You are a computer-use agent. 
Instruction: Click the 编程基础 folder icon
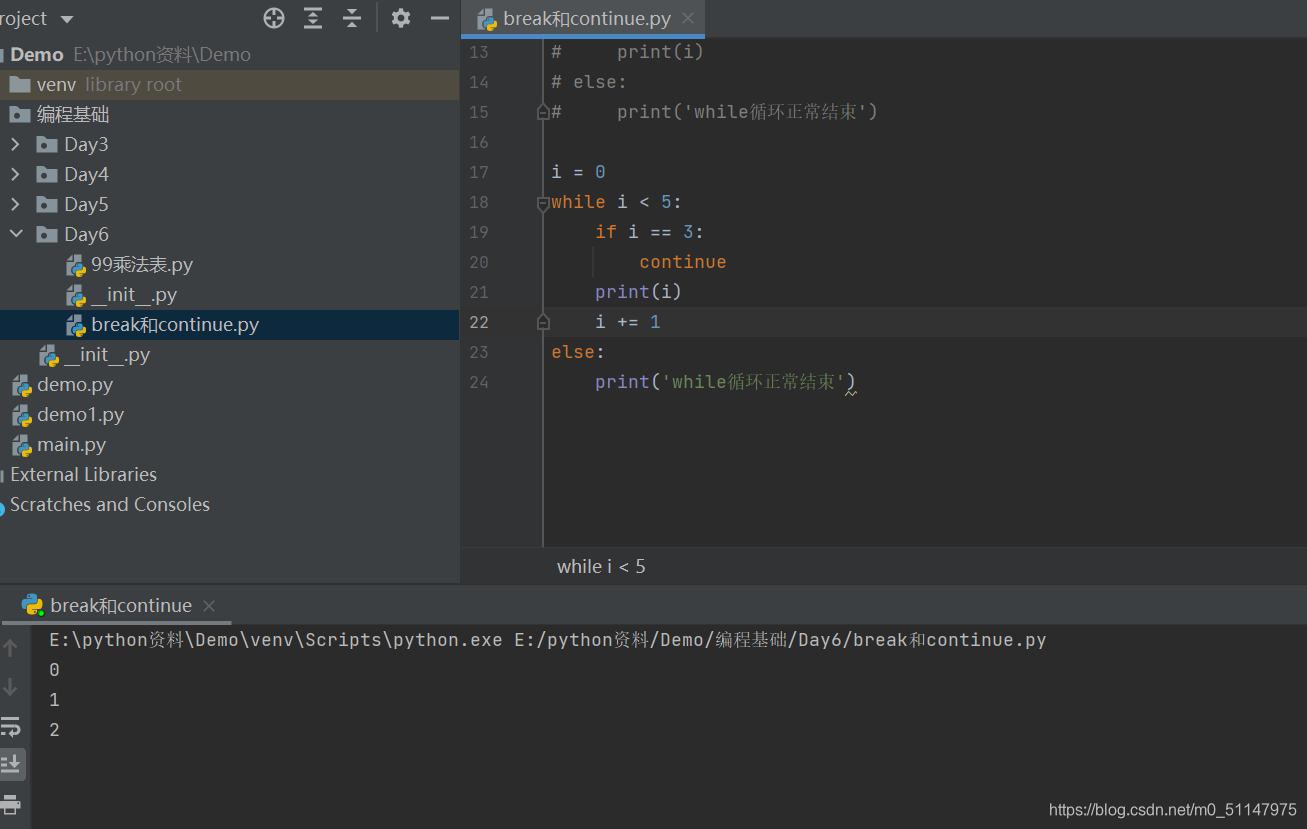[20, 115]
